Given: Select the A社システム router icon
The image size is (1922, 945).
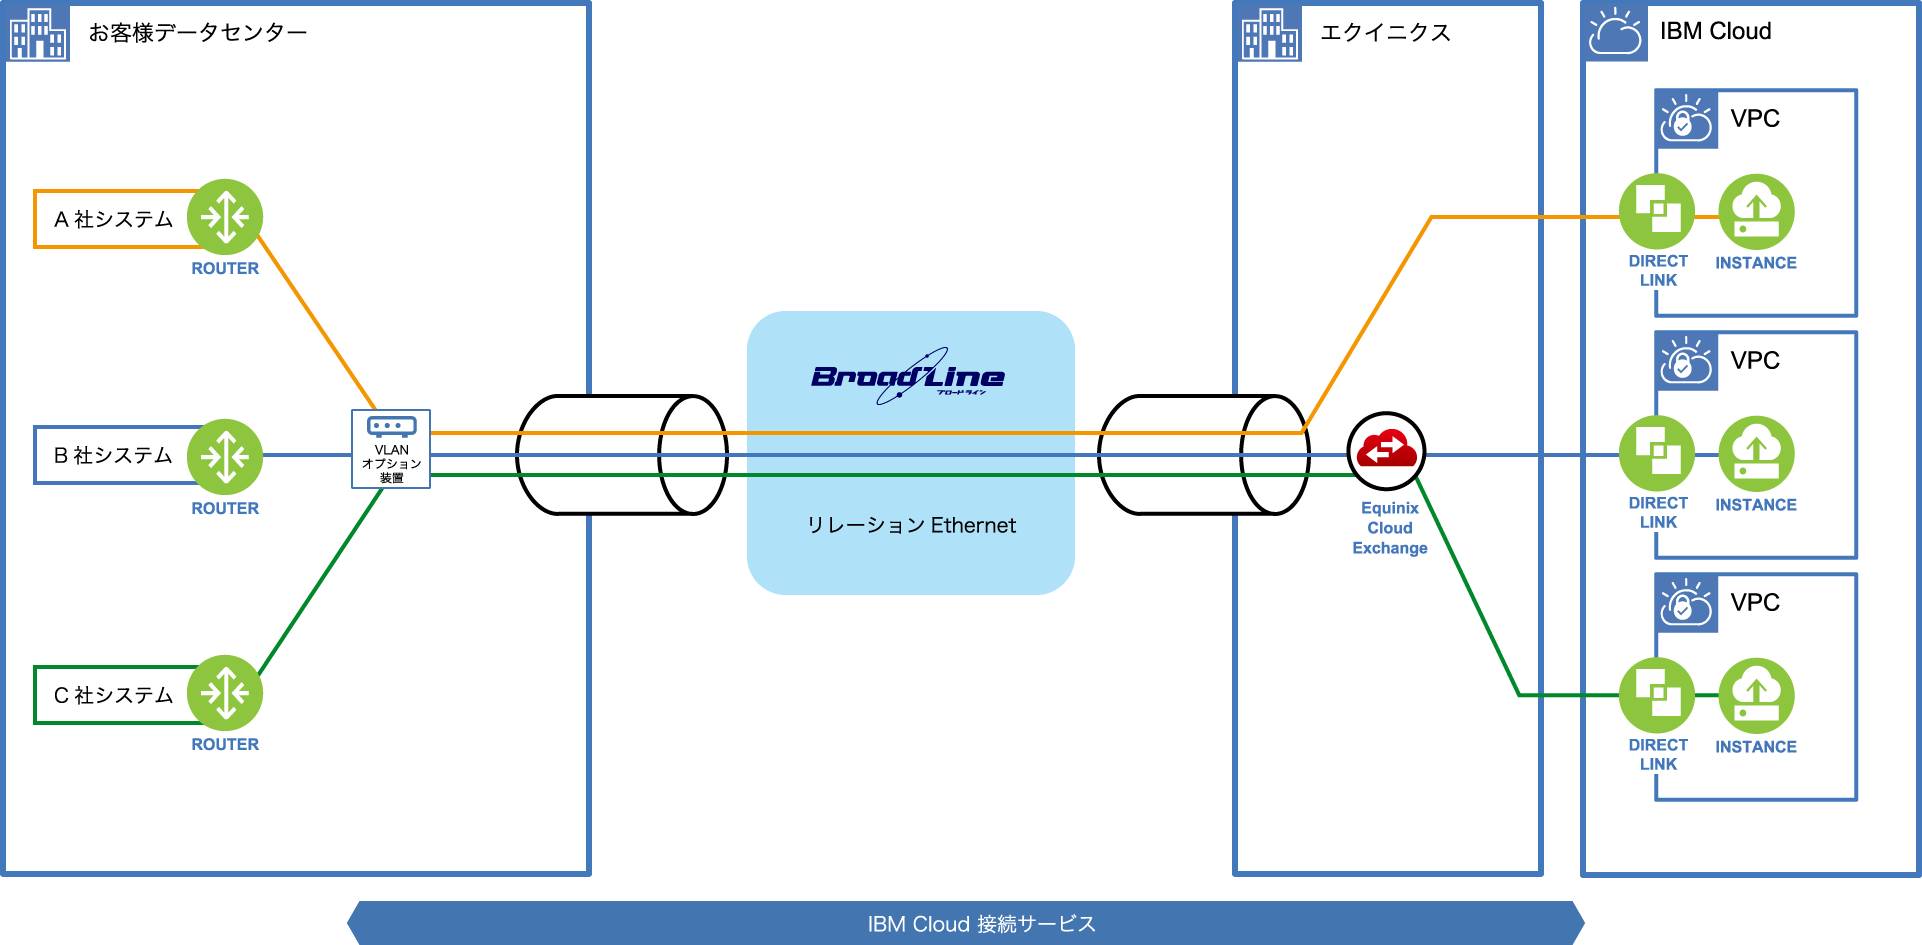Looking at the screenshot, I should [225, 217].
